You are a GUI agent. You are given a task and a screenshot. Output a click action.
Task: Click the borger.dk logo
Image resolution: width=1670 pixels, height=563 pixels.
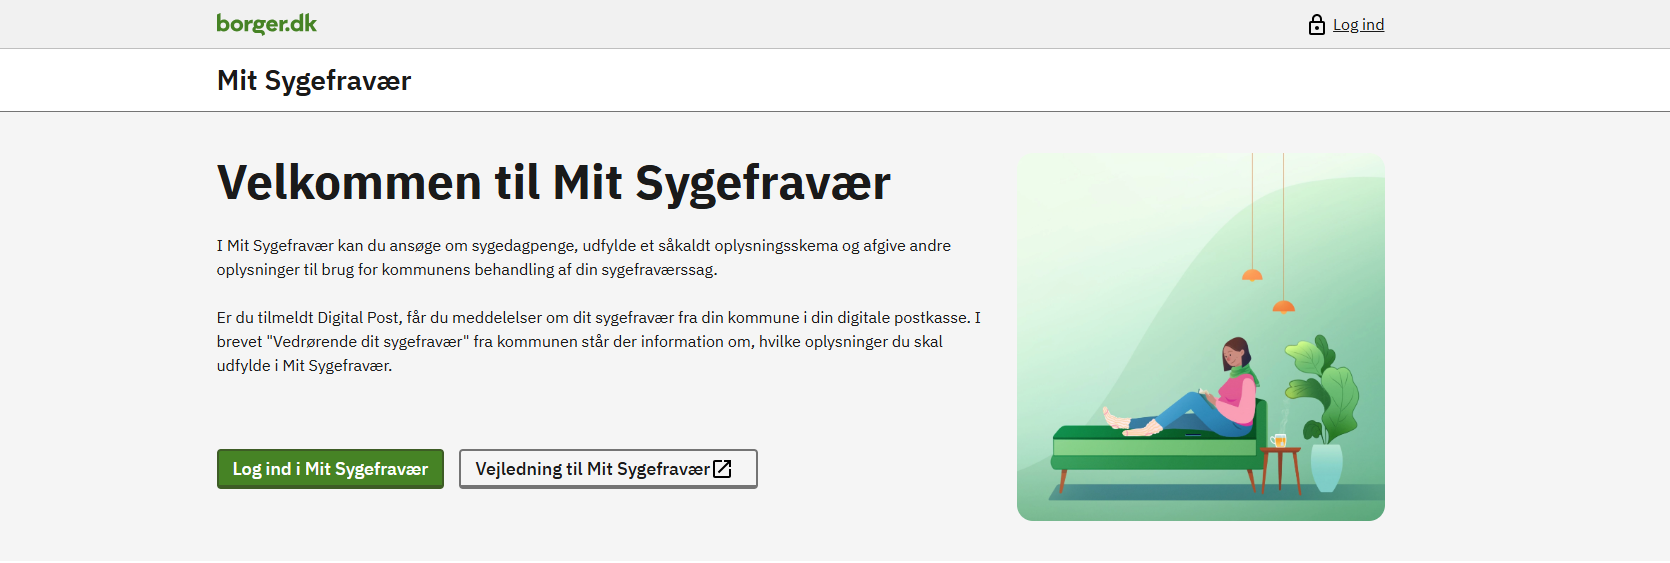[x=266, y=24]
